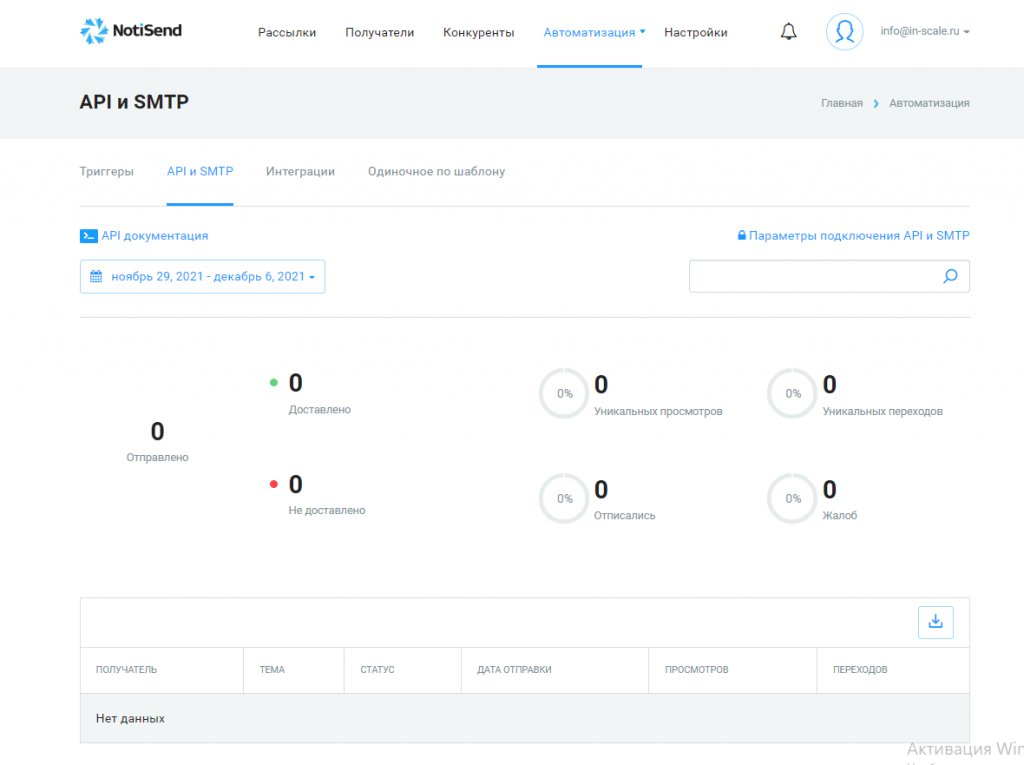The height and width of the screenshot is (765, 1024).
Task: Click the red Не доставлено status dot
Action: [274, 484]
